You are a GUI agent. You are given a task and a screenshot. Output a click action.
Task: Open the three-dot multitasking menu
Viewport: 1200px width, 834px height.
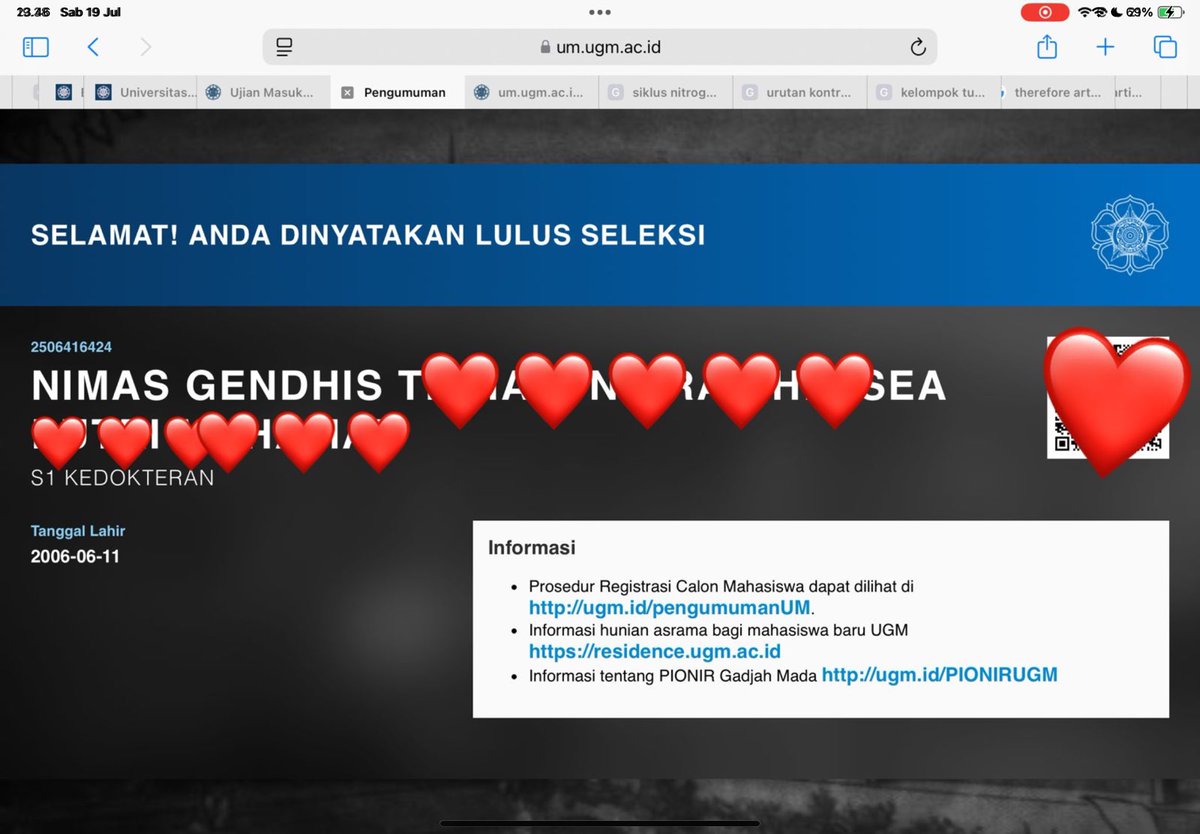tap(600, 12)
